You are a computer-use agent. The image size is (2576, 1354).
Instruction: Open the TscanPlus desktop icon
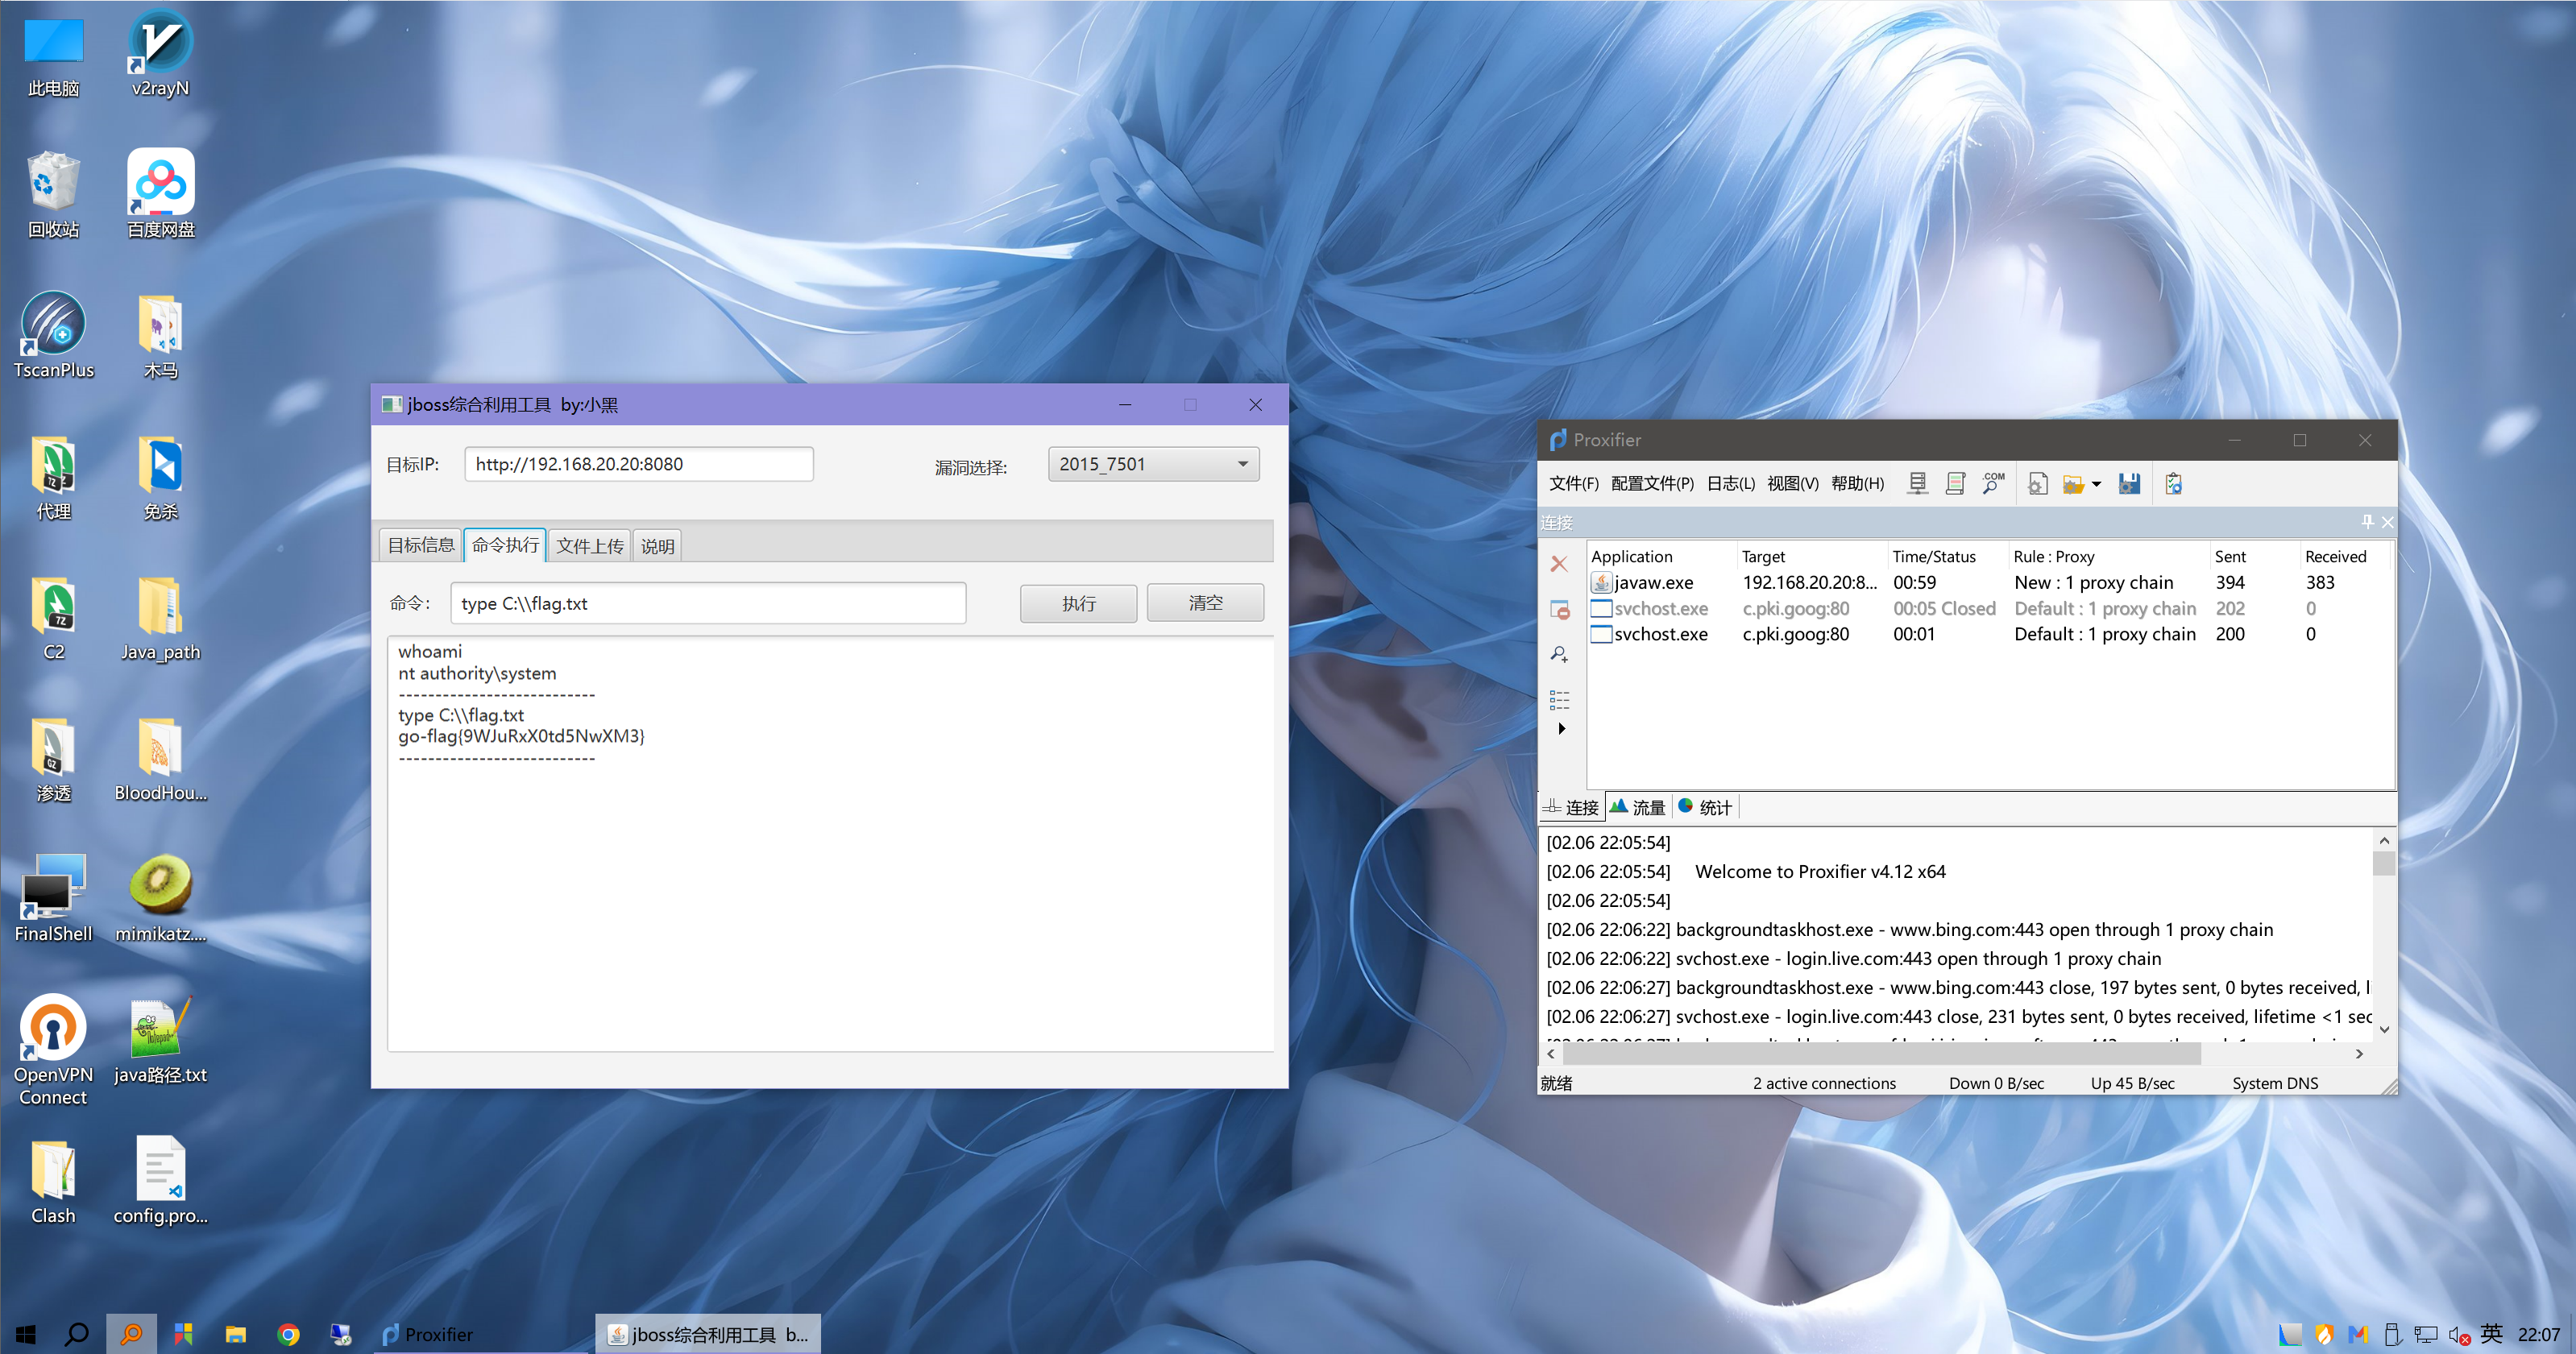[53, 335]
